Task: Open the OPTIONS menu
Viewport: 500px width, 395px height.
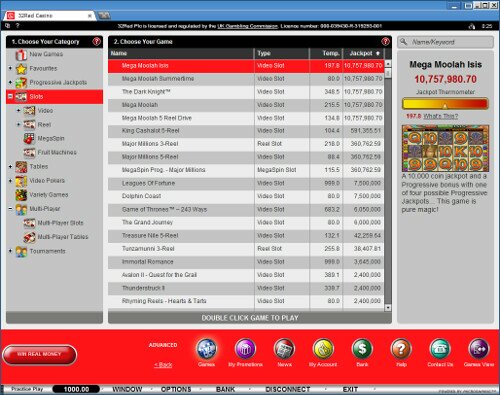Action: pos(176,389)
